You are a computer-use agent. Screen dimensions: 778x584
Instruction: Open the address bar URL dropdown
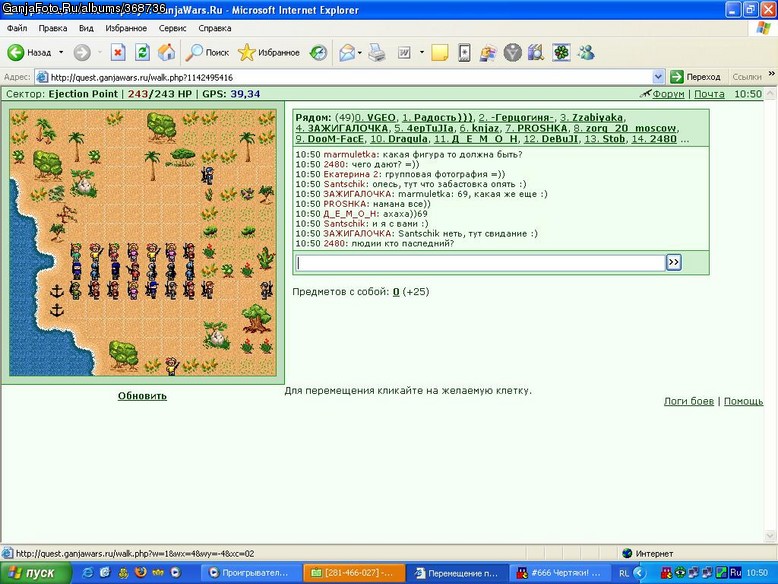[658, 77]
